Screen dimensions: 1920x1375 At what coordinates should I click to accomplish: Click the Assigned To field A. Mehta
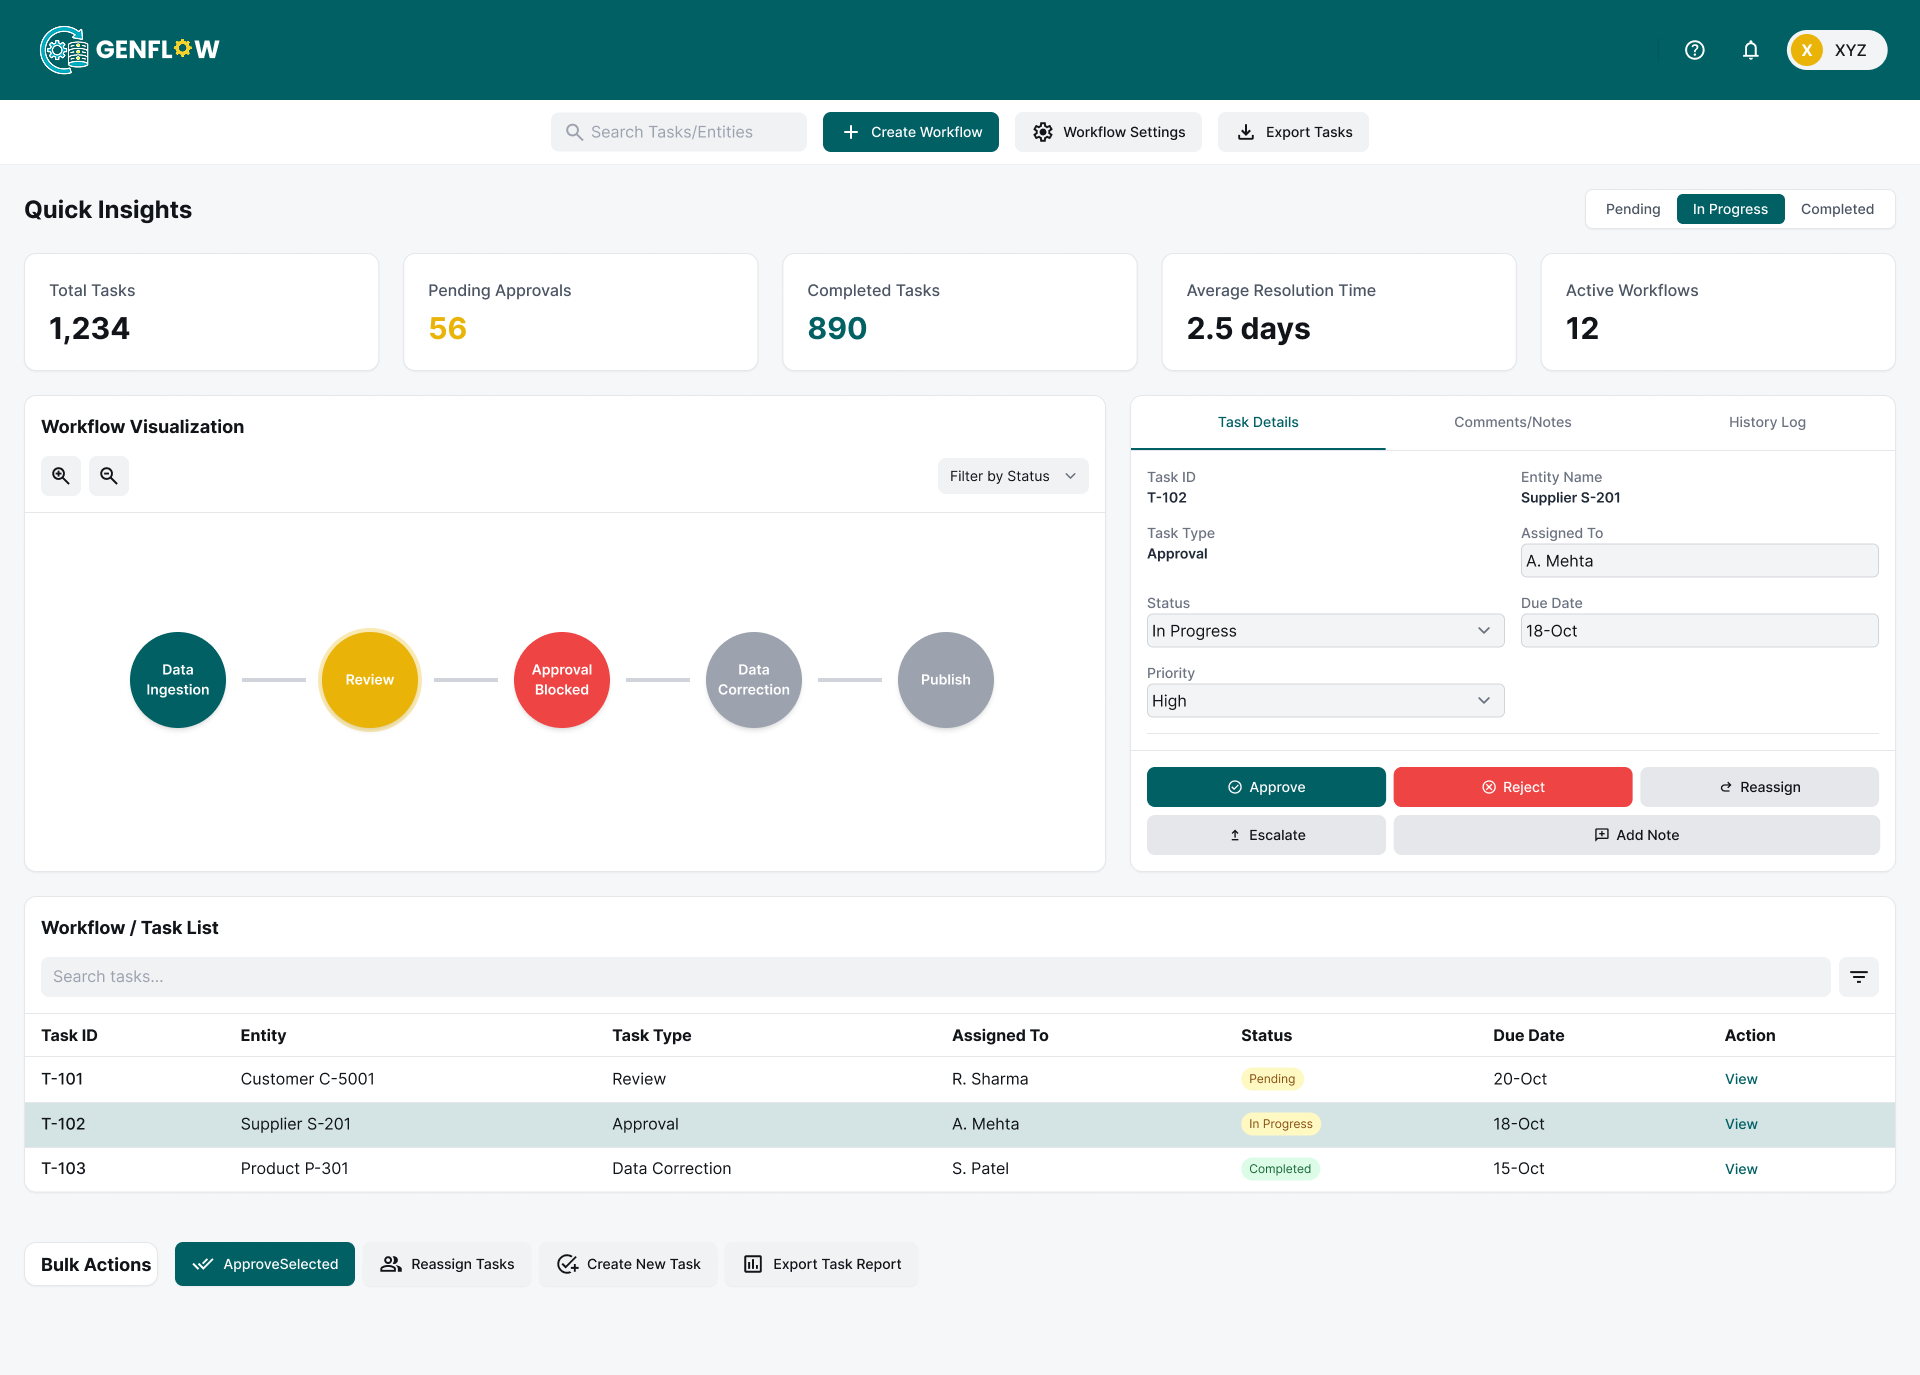coord(1699,561)
